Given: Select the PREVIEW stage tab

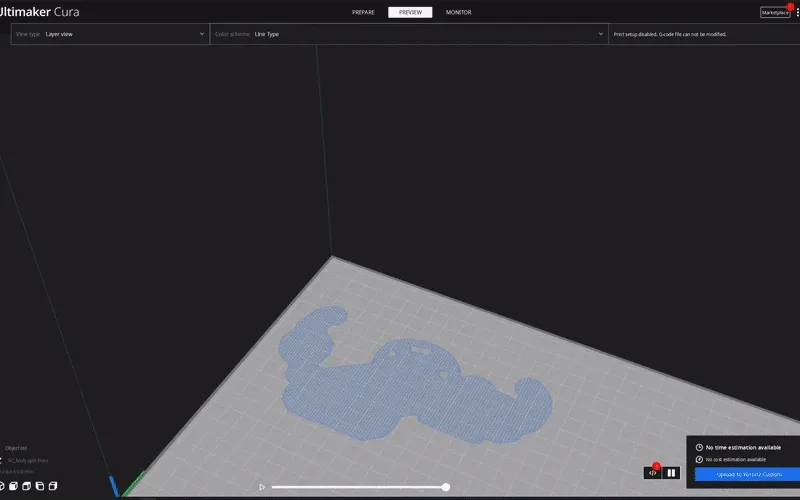Looking at the screenshot, I should coord(410,12).
